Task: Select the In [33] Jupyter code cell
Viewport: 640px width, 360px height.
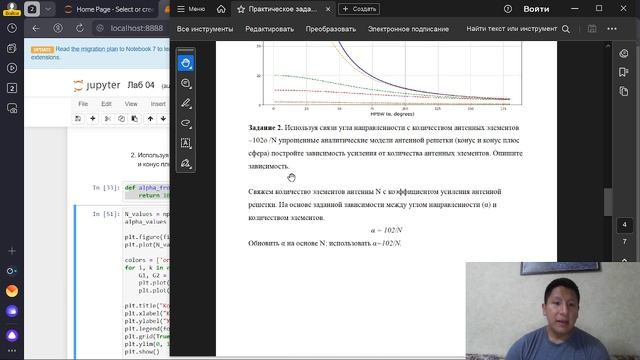Action: click(147, 191)
